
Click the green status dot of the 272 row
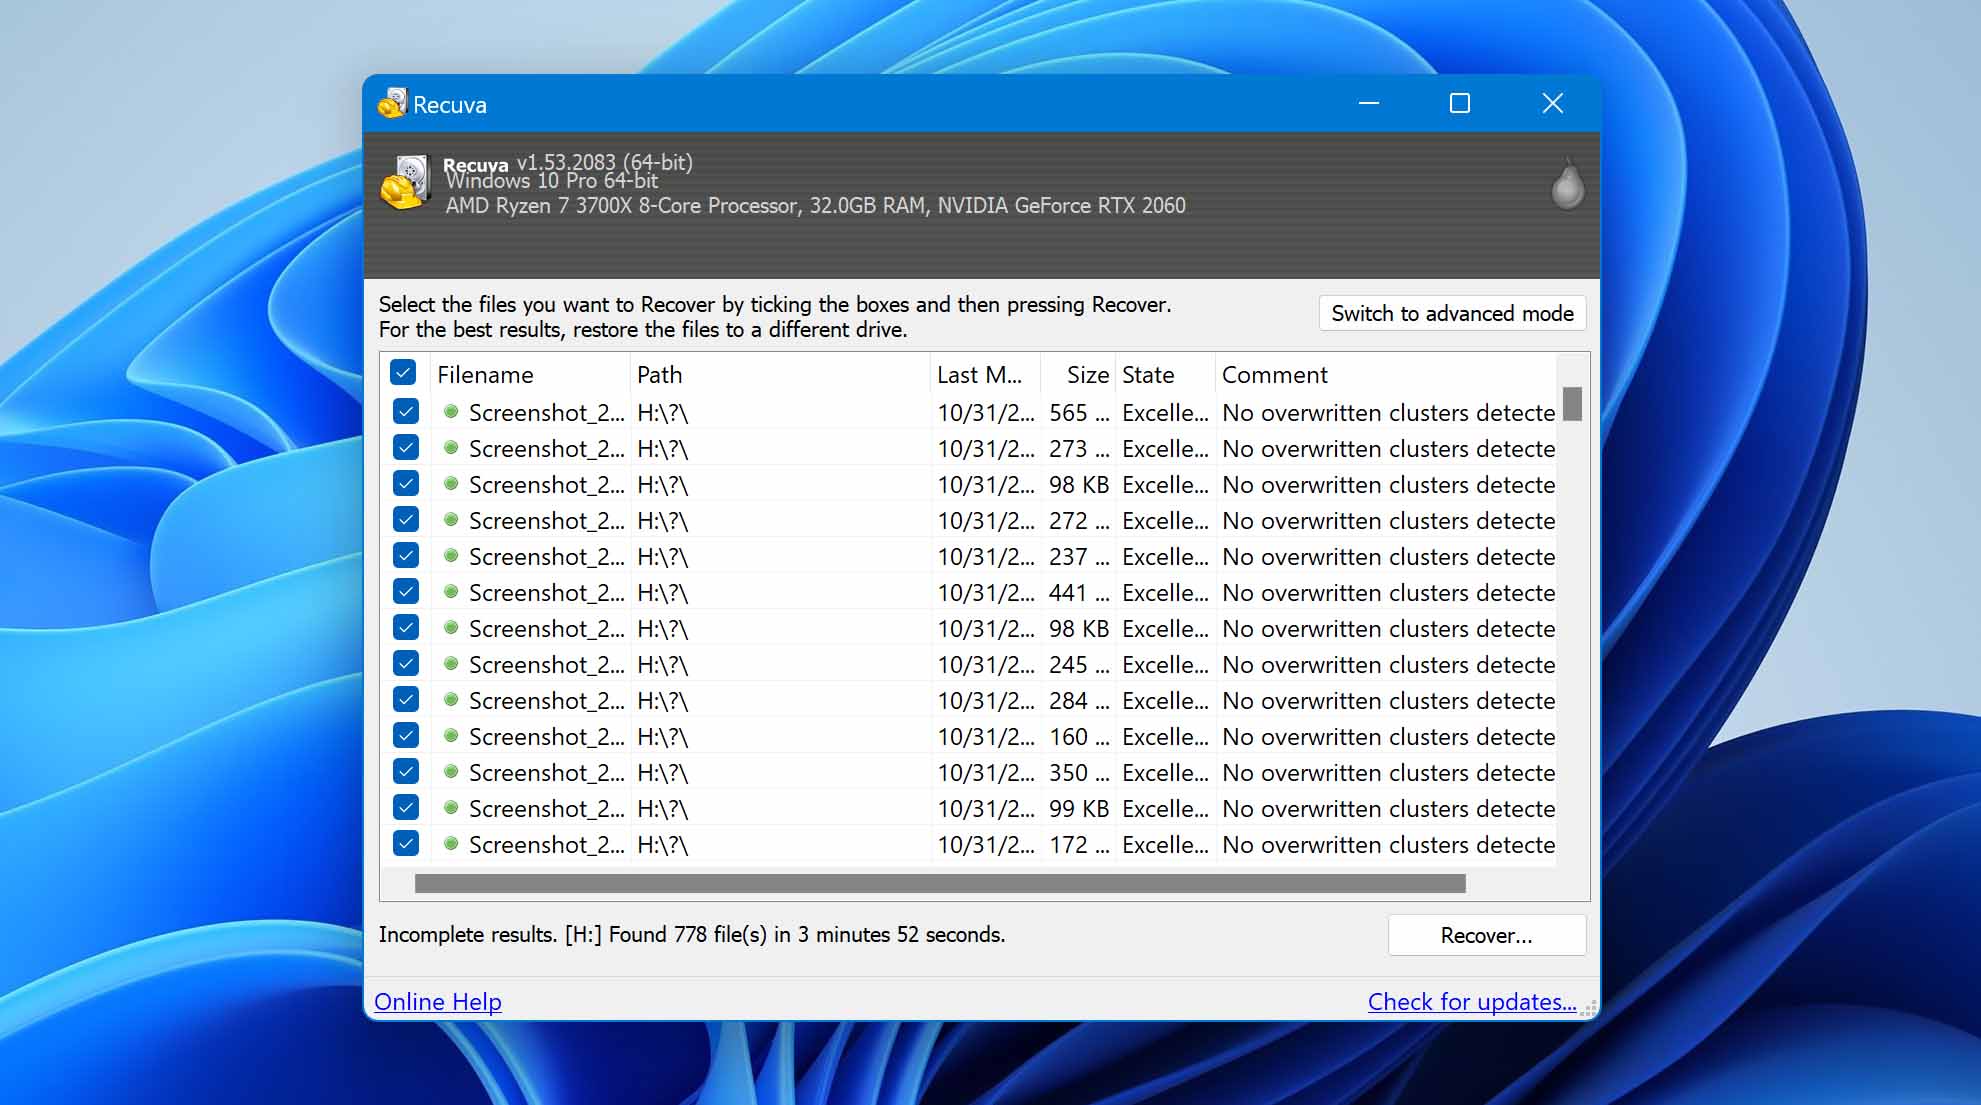click(x=451, y=519)
